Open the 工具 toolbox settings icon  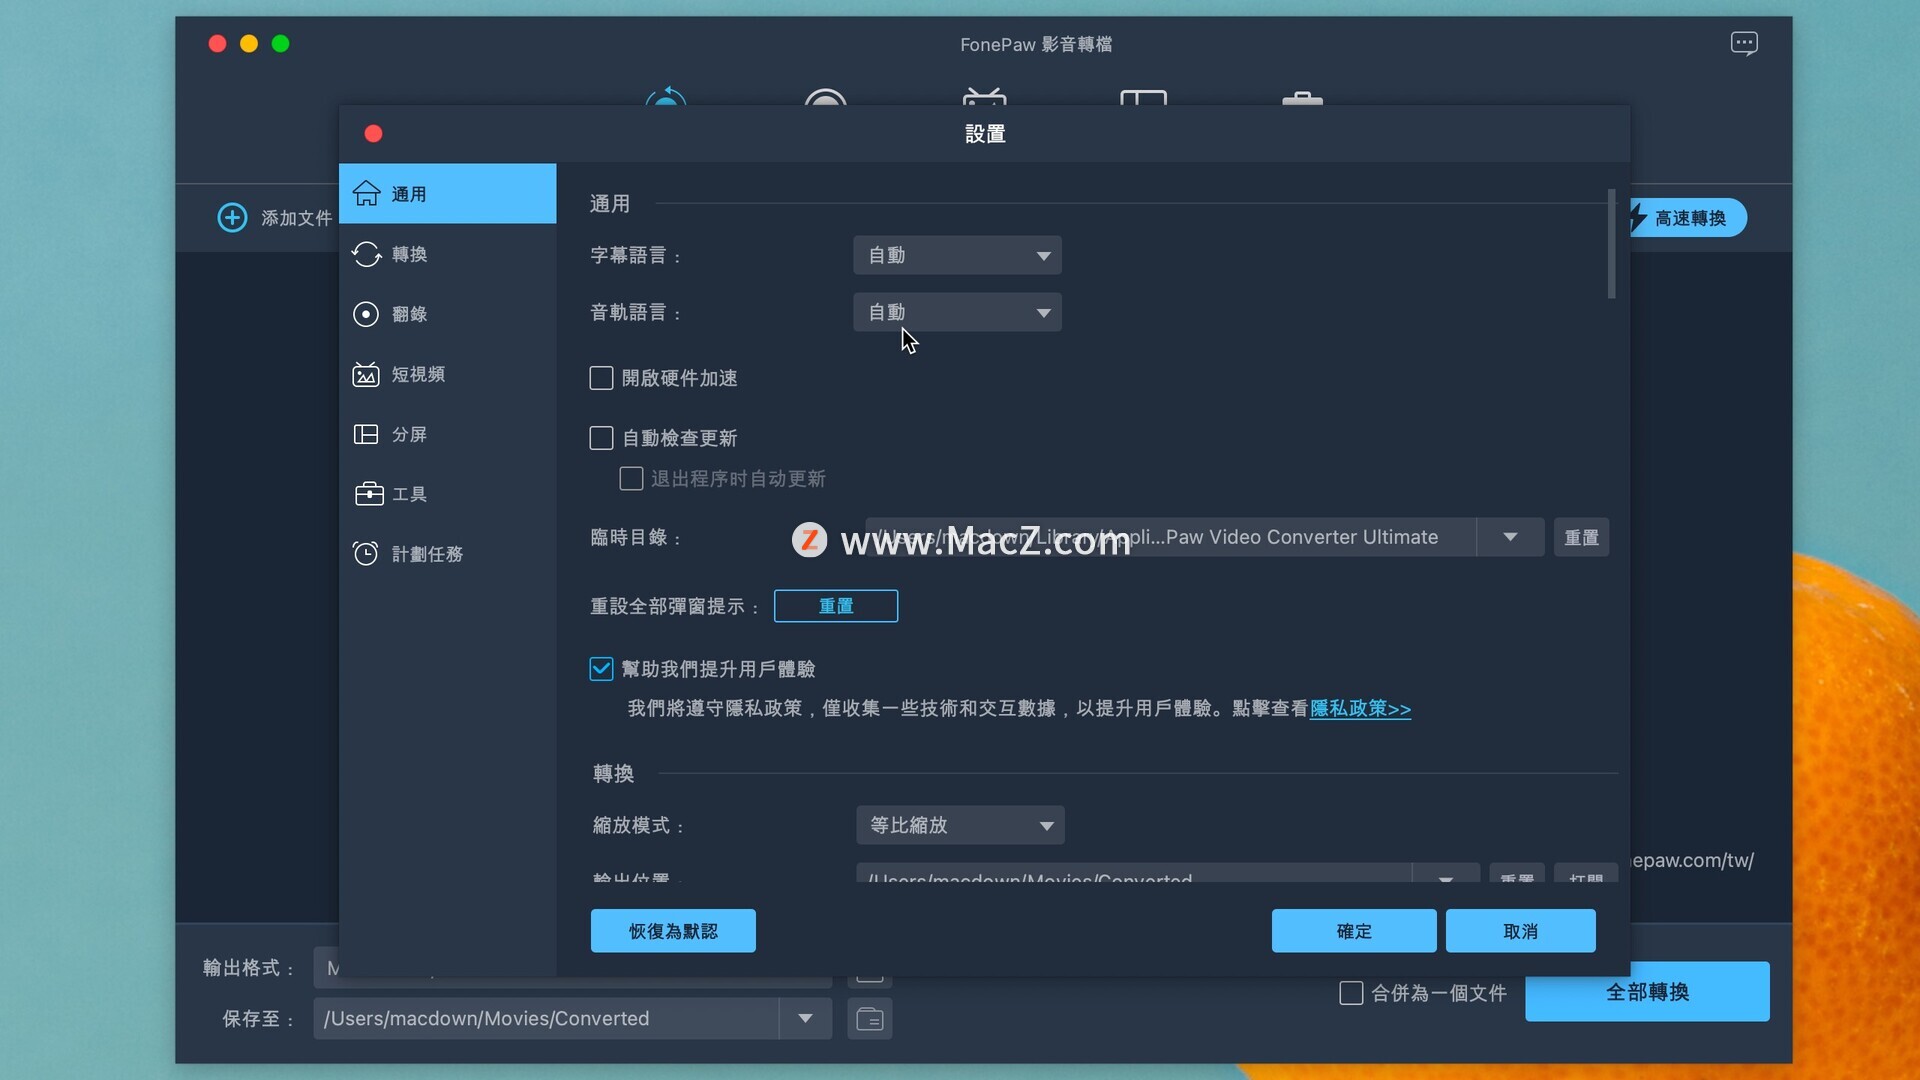(x=369, y=494)
